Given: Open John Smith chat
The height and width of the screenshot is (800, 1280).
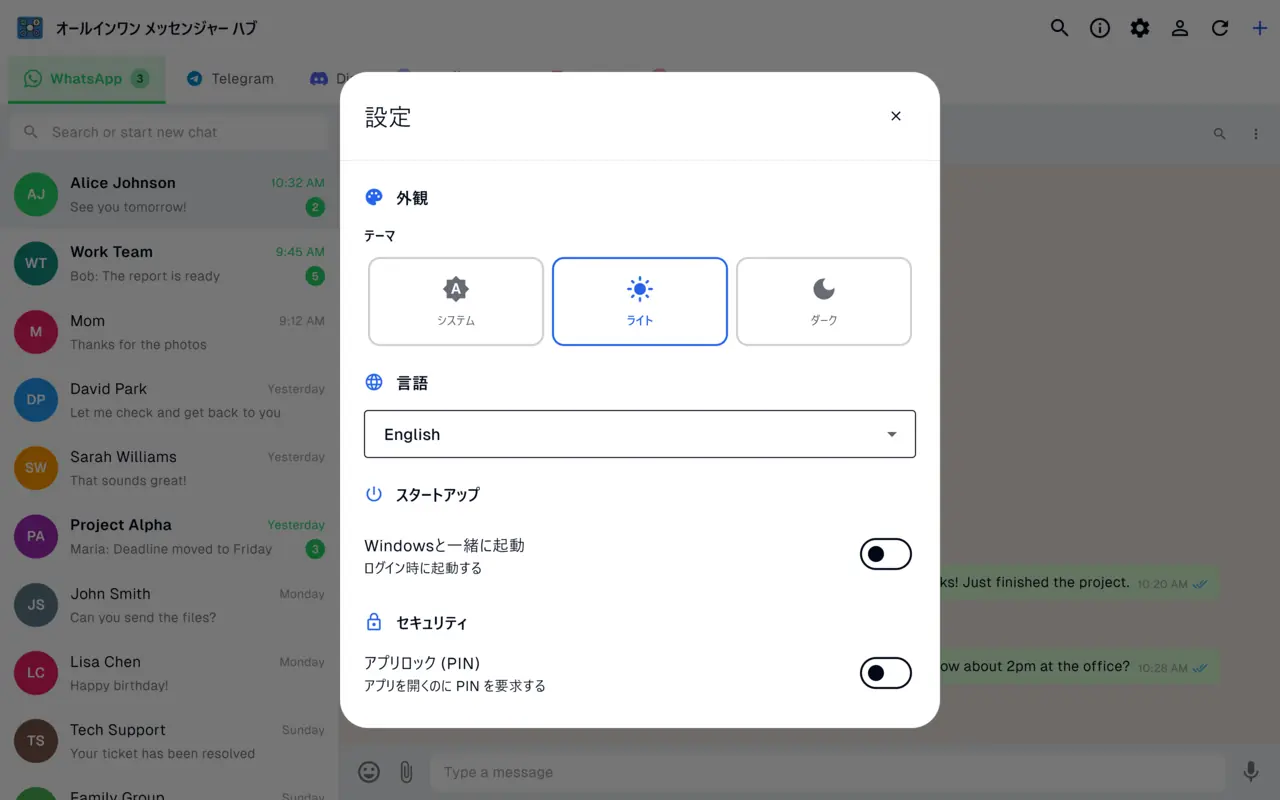Looking at the screenshot, I should (169, 605).
